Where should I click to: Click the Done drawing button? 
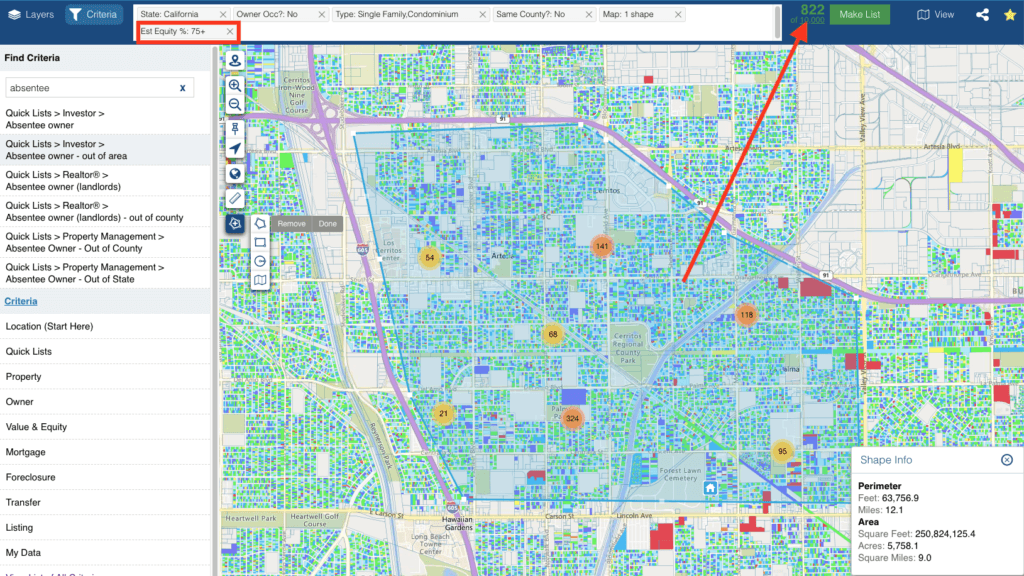click(327, 223)
